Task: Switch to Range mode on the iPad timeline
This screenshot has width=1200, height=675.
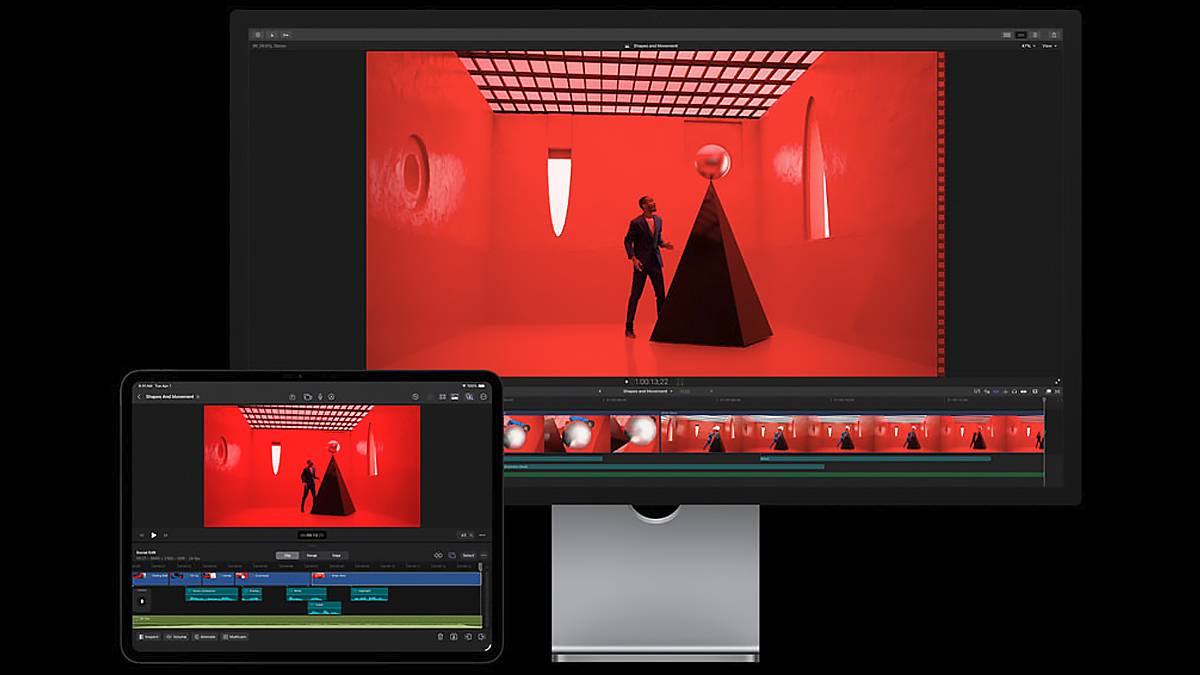Action: 311,555
